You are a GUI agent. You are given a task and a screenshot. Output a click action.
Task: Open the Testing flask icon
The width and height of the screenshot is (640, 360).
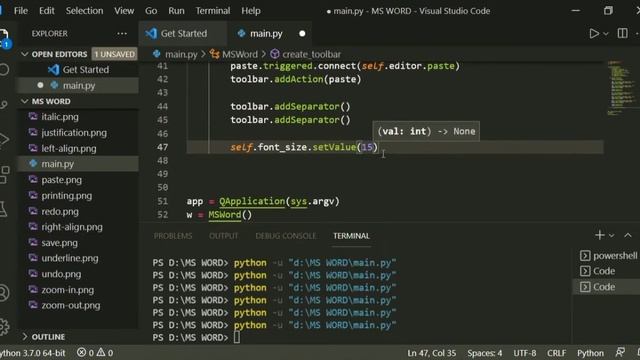tap(3, 209)
